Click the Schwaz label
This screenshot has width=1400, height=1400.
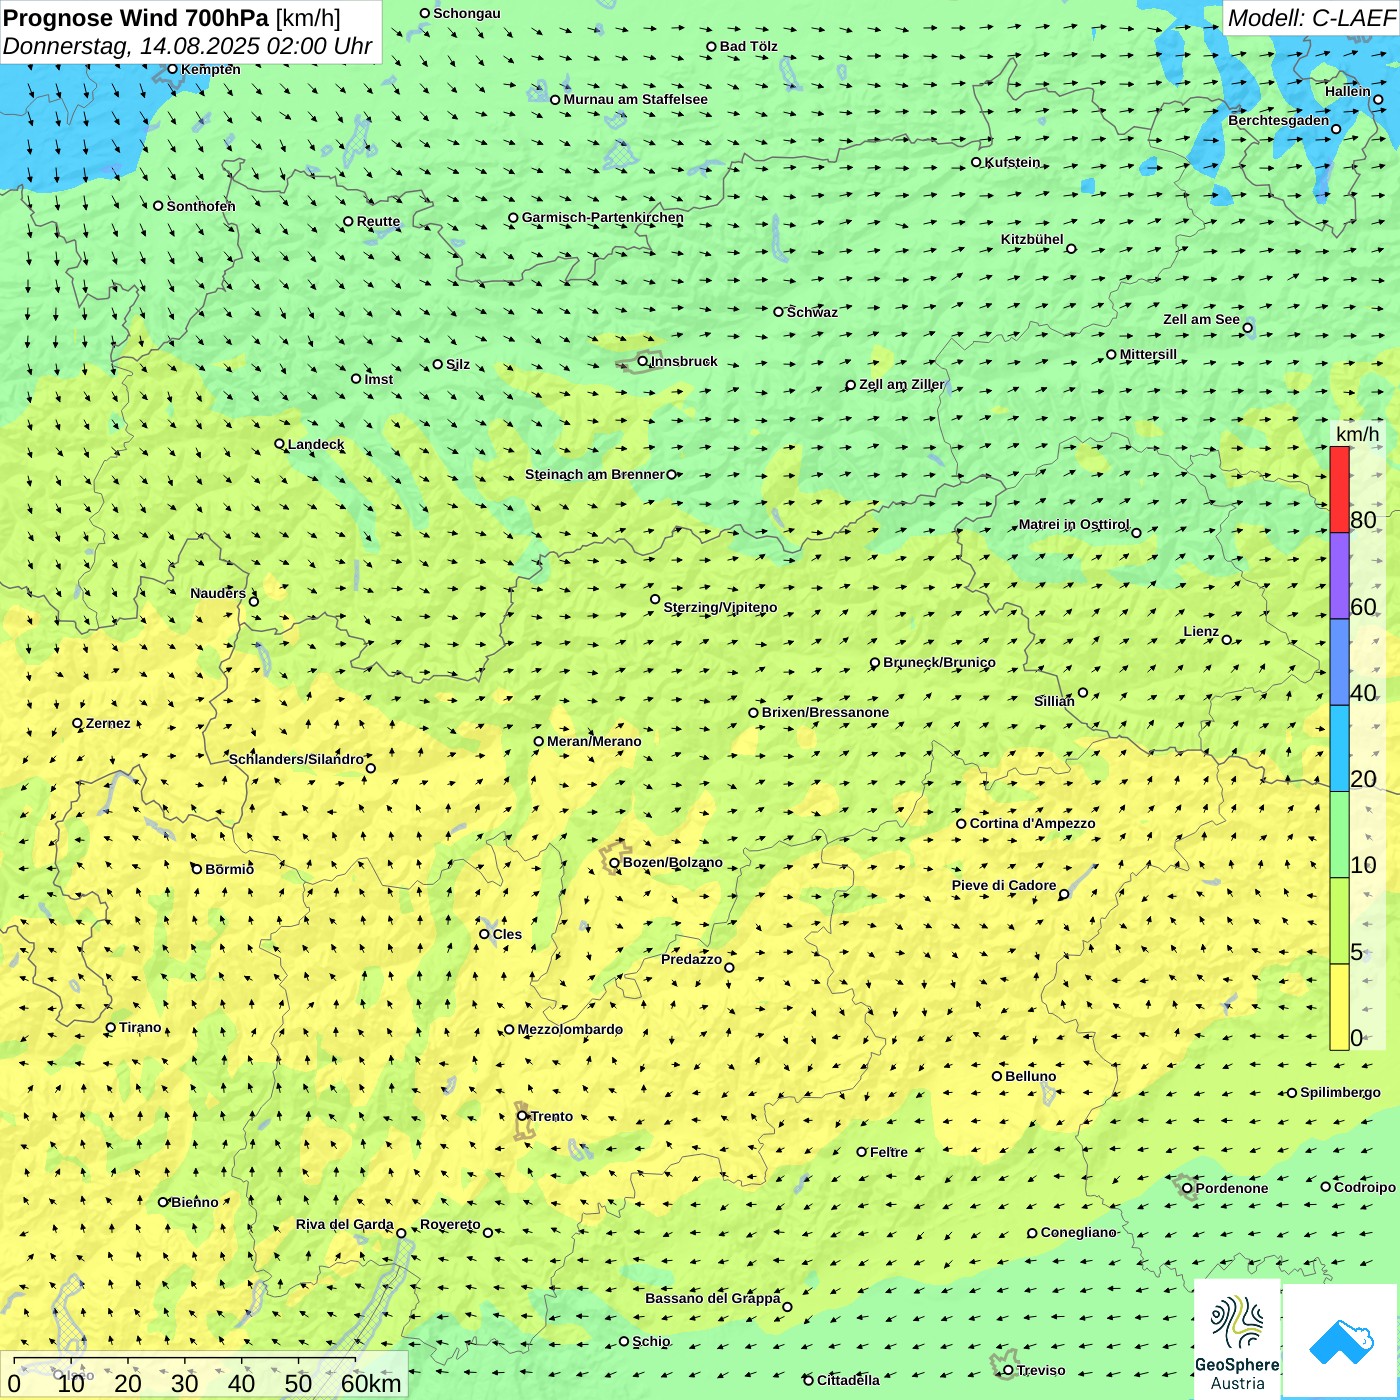point(812,312)
